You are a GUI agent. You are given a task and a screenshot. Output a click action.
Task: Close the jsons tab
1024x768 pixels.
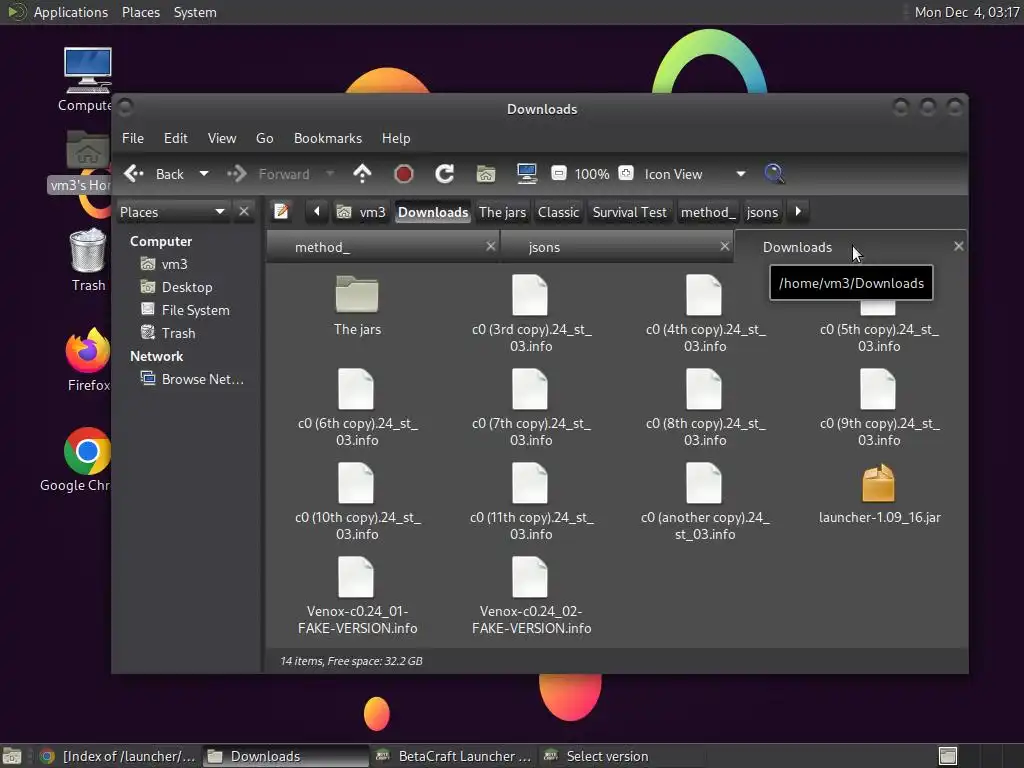(725, 246)
